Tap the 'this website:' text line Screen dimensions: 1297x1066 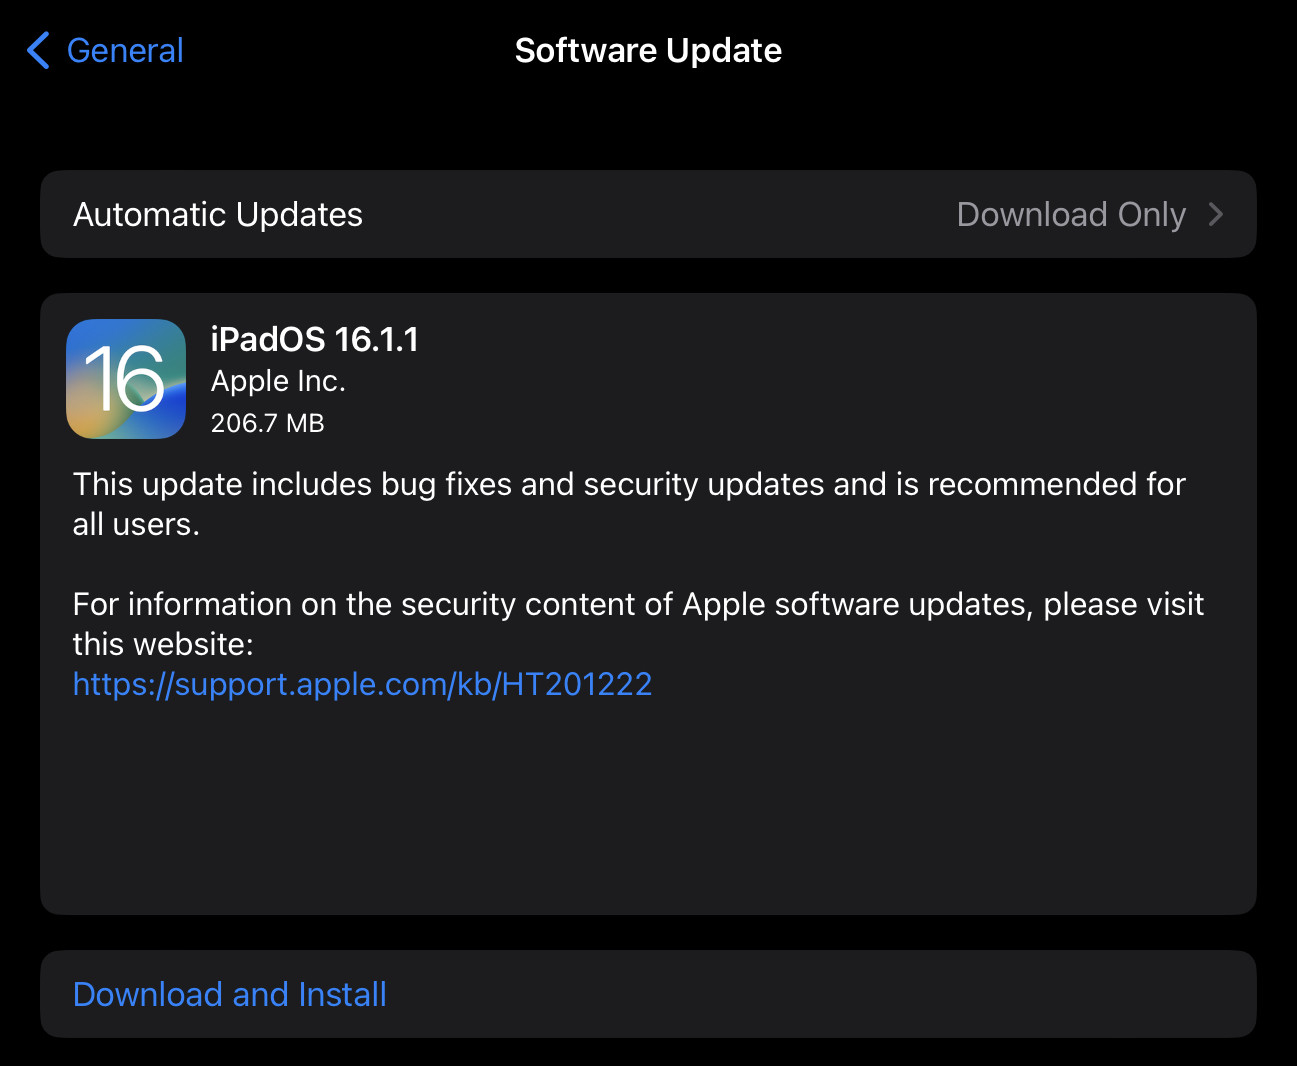pyautogui.click(x=163, y=644)
